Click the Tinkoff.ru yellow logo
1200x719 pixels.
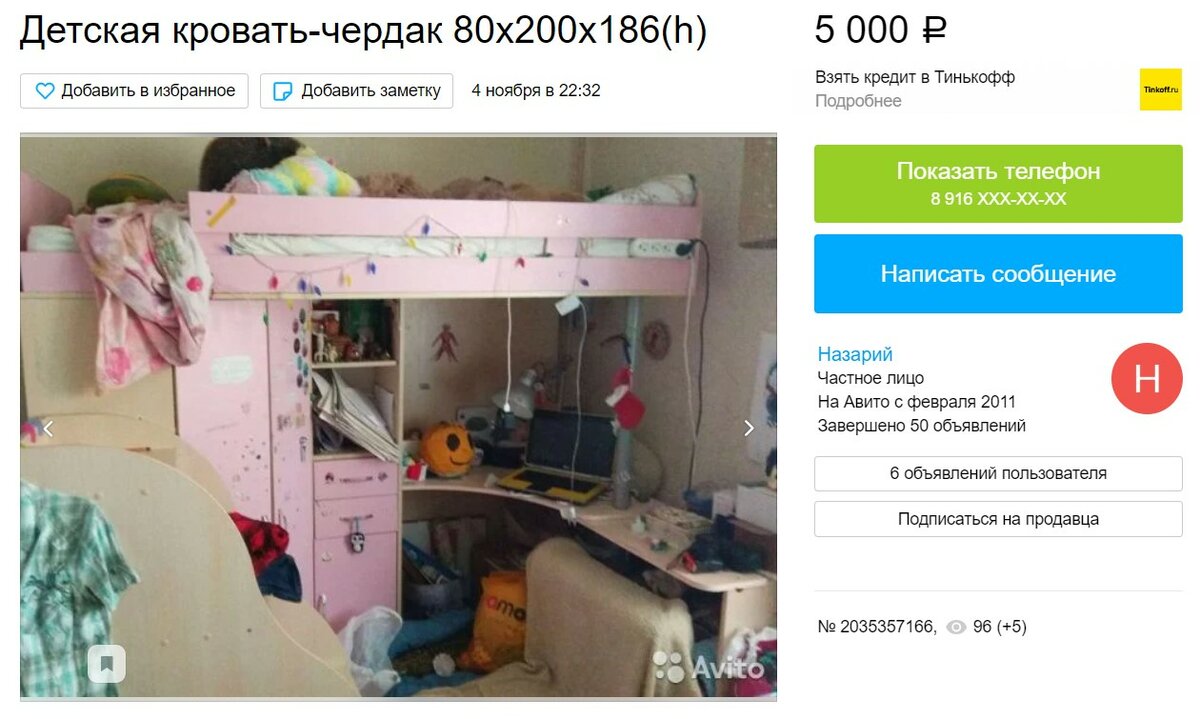pyautogui.click(x=1160, y=89)
